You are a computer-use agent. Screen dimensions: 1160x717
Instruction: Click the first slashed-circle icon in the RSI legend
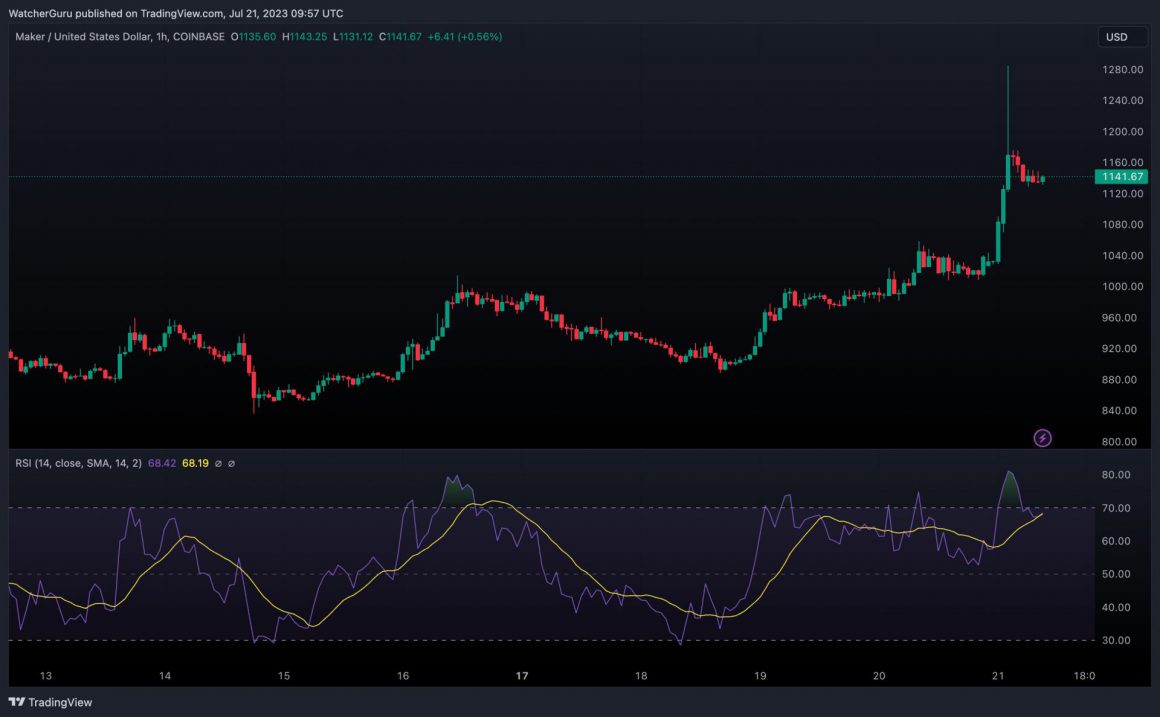click(x=218, y=462)
